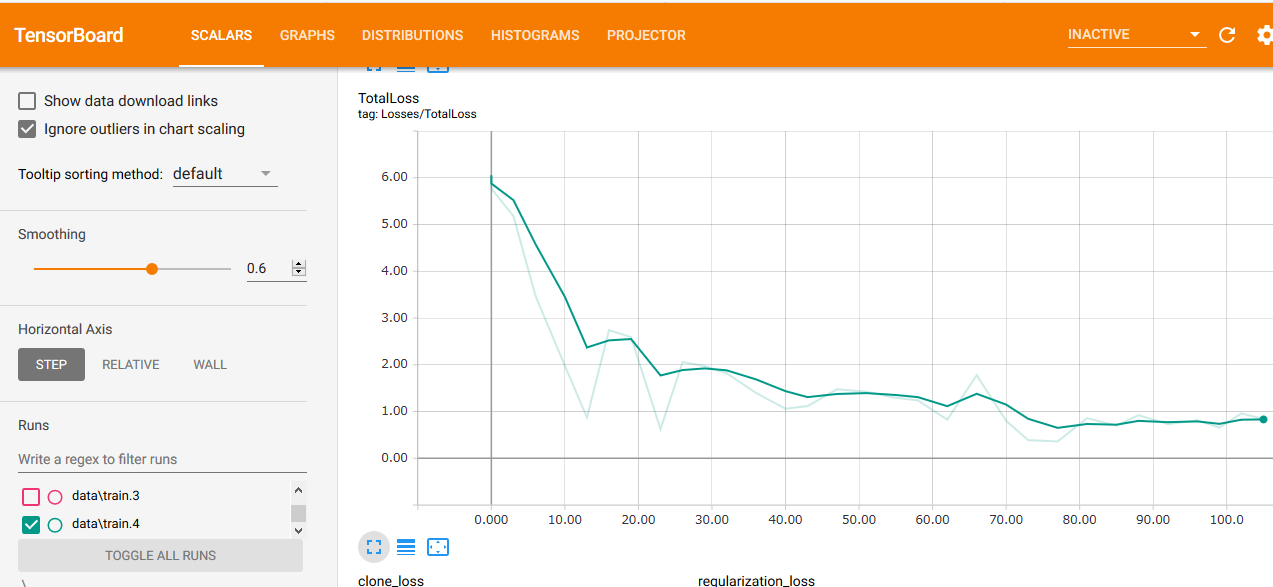Screen dimensions: 1273x587
Task: Enable the data\train.3 run checkbox
Action: click(31, 496)
